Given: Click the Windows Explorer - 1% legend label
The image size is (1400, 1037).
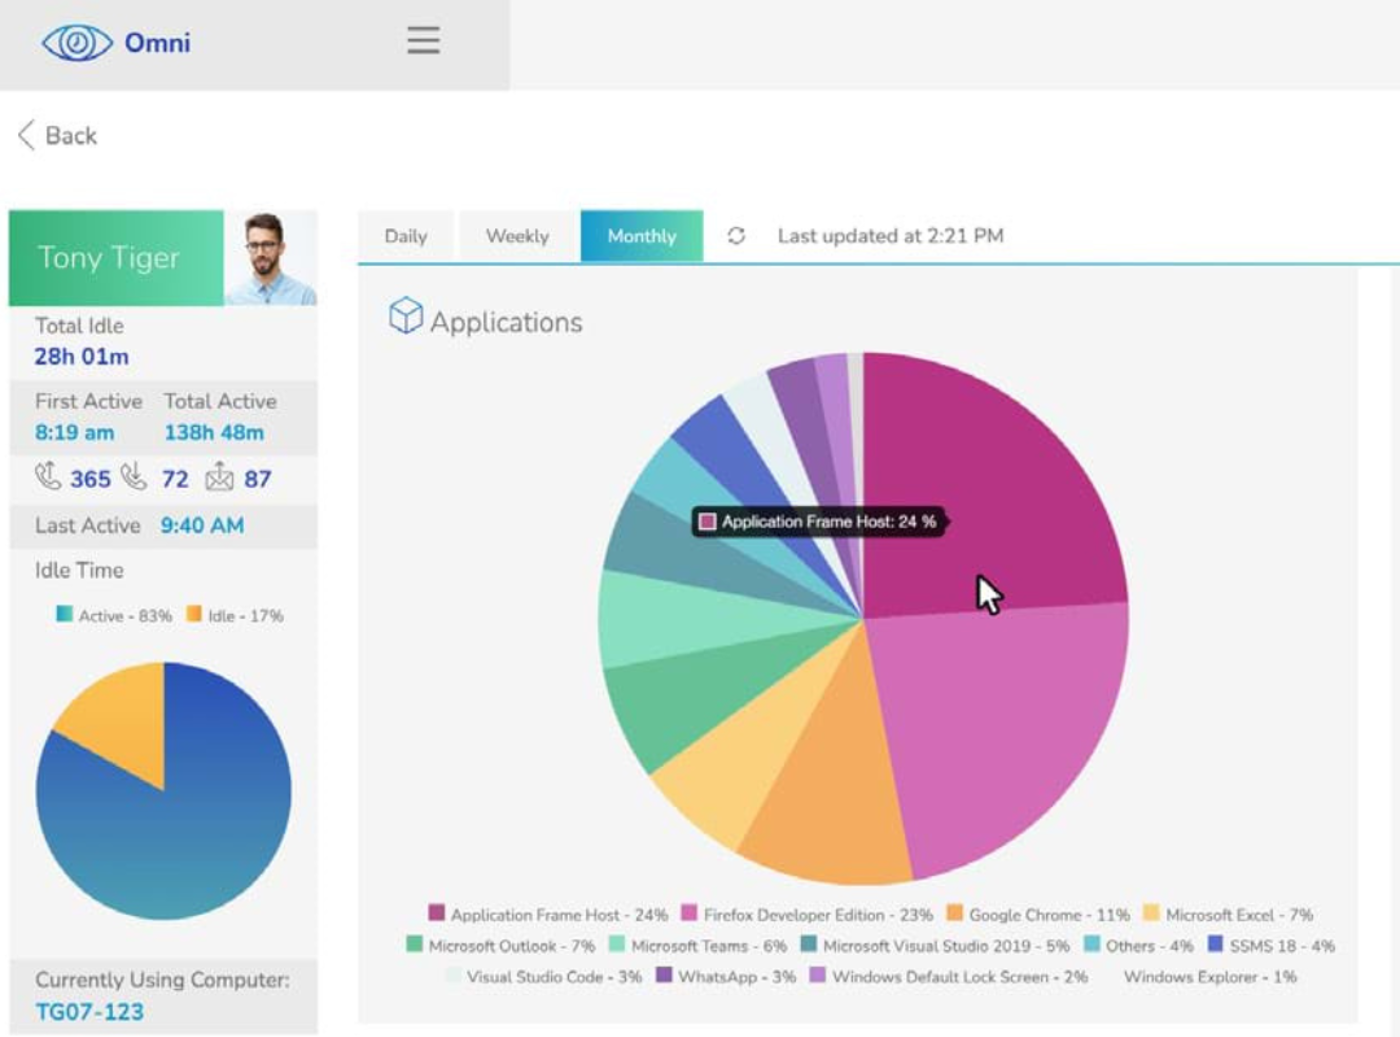Looking at the screenshot, I should click(1210, 976).
